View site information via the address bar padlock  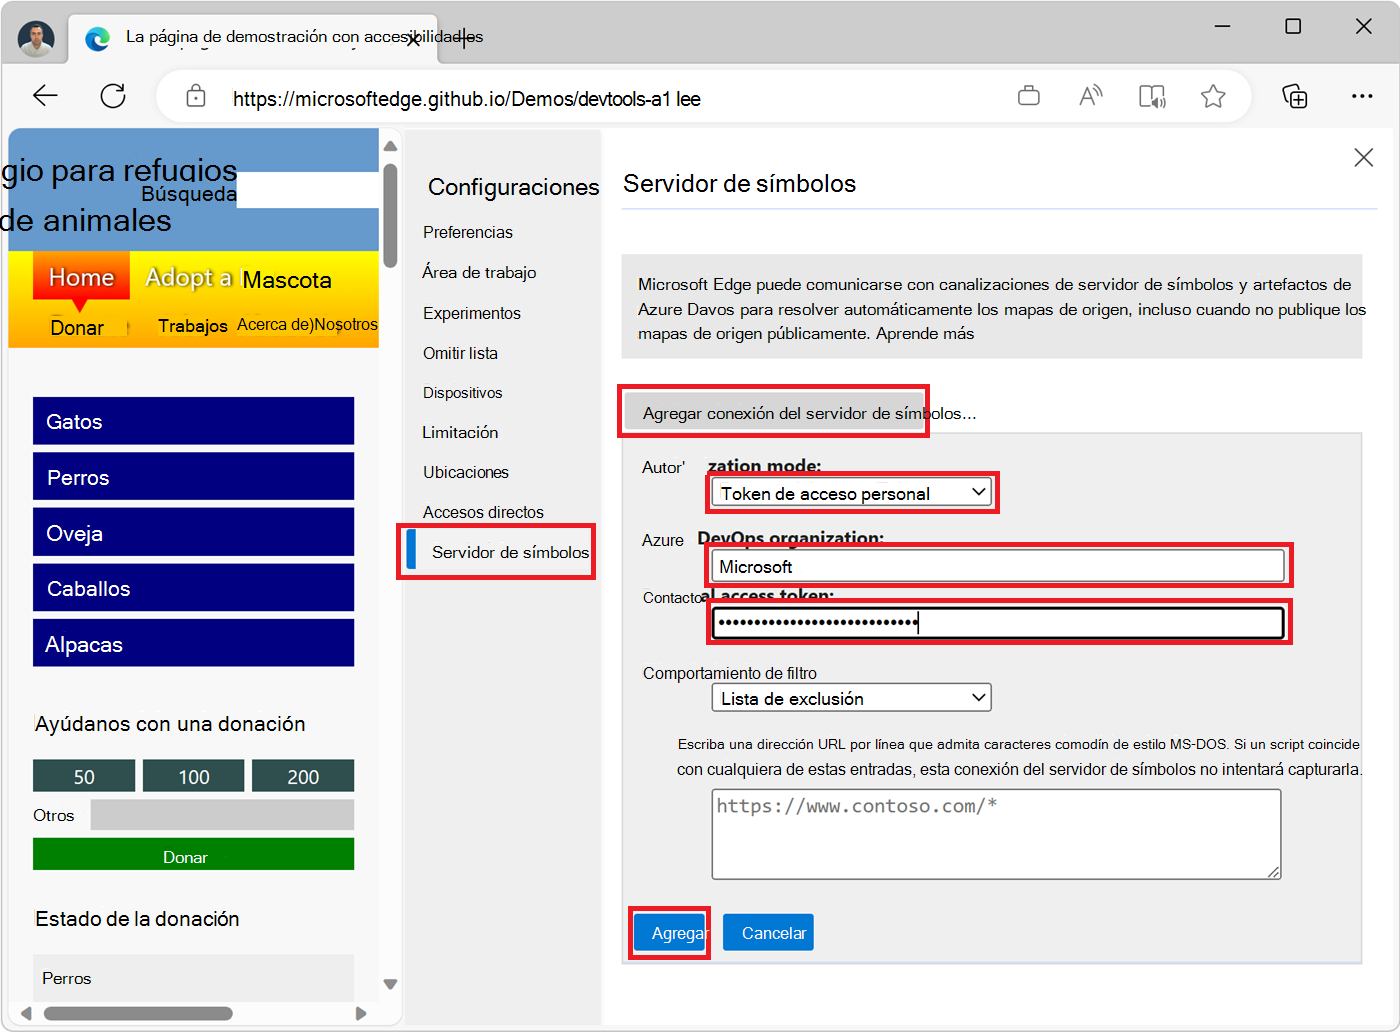click(196, 96)
